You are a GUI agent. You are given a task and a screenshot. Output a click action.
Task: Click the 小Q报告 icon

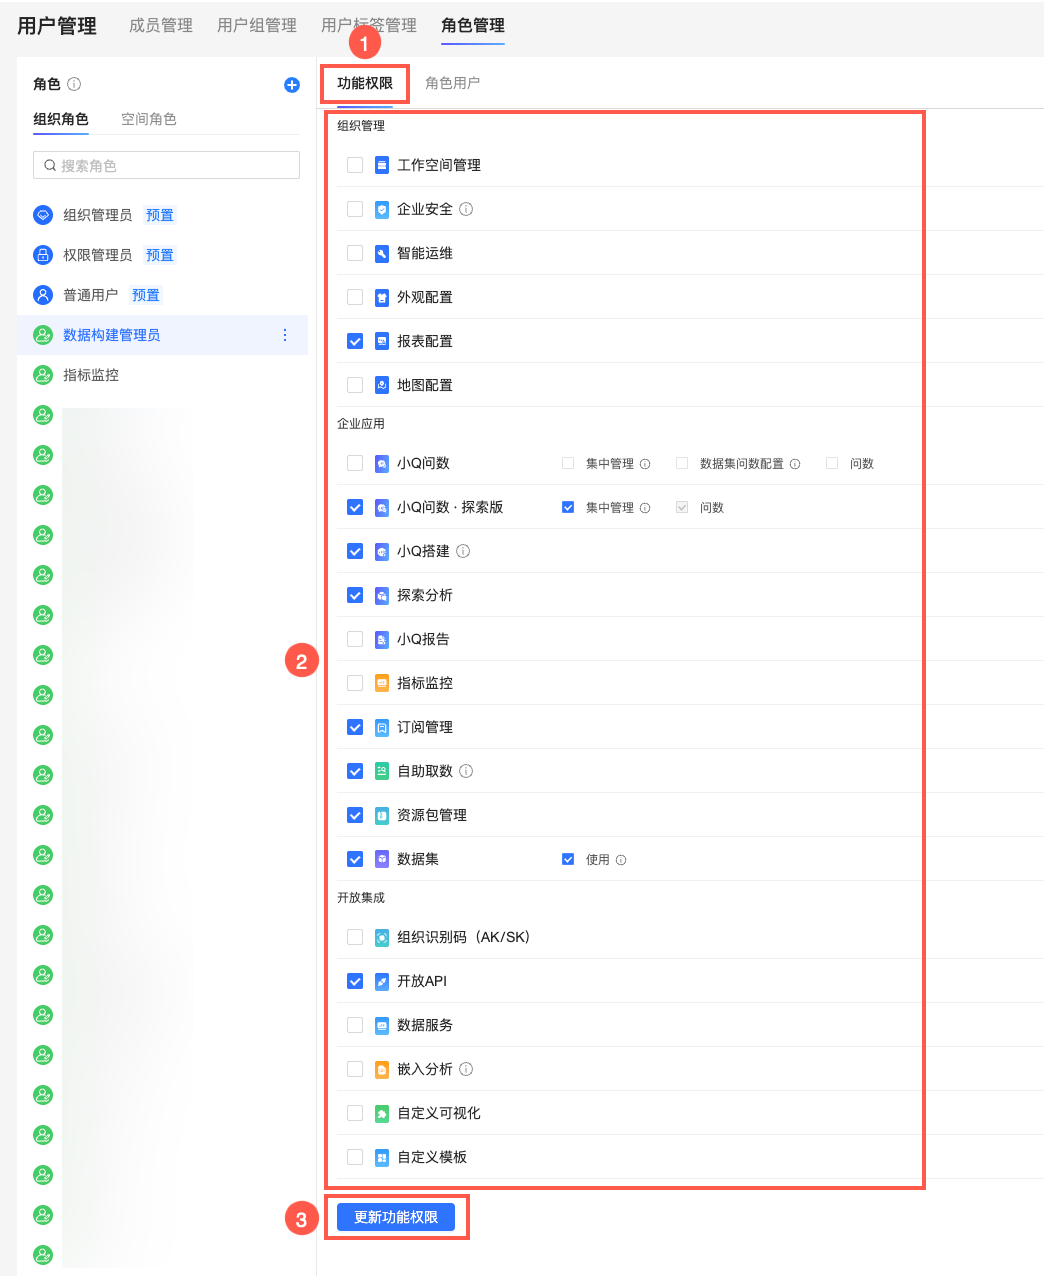382,639
